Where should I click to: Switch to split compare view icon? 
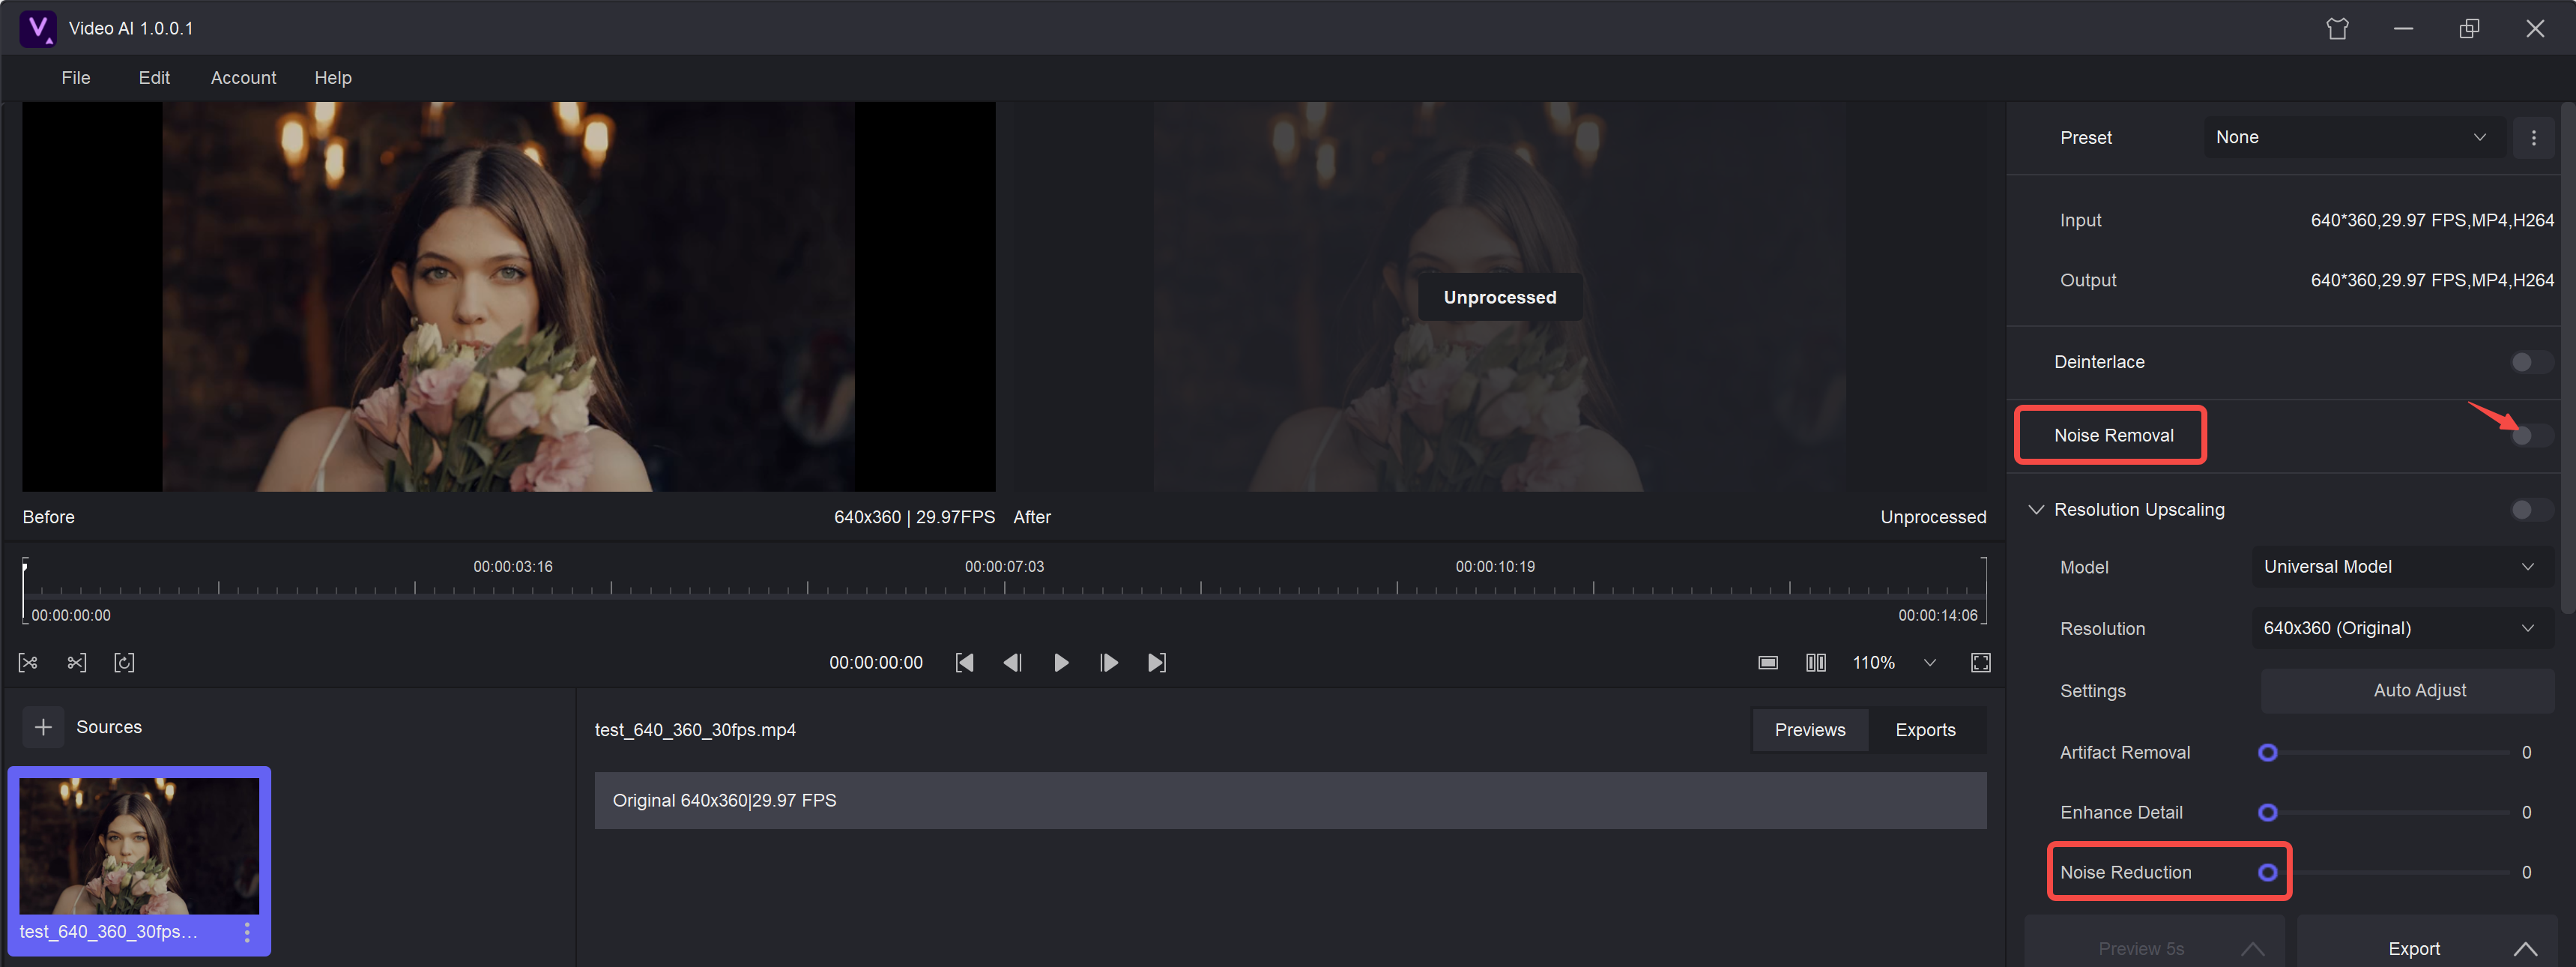click(1816, 663)
